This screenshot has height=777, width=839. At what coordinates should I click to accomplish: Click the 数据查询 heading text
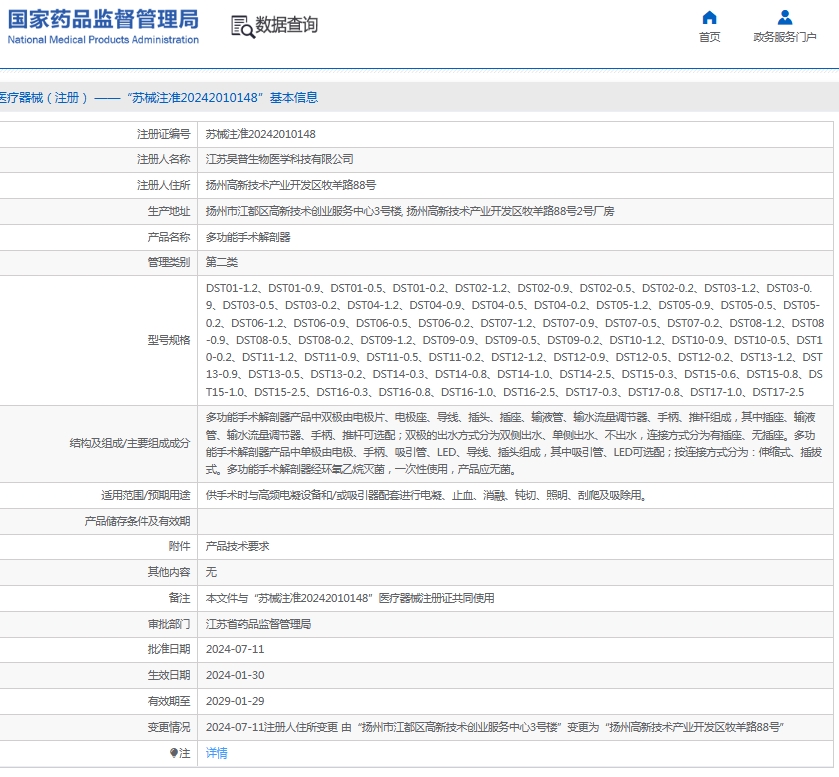(x=286, y=25)
